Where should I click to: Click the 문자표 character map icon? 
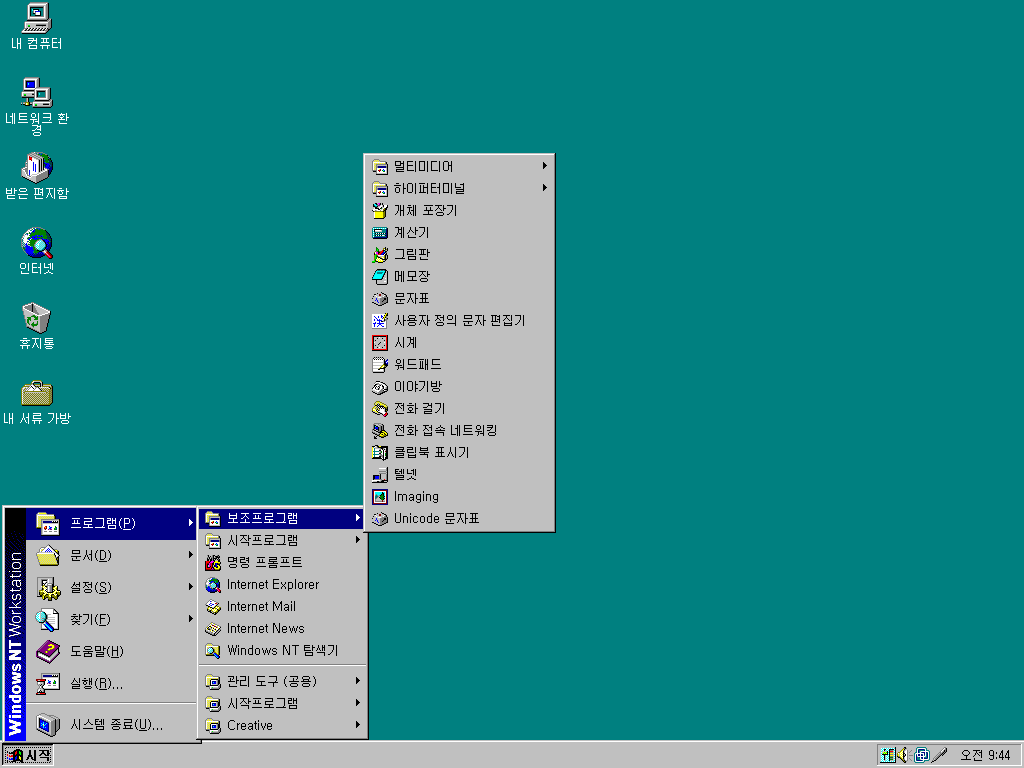point(379,298)
